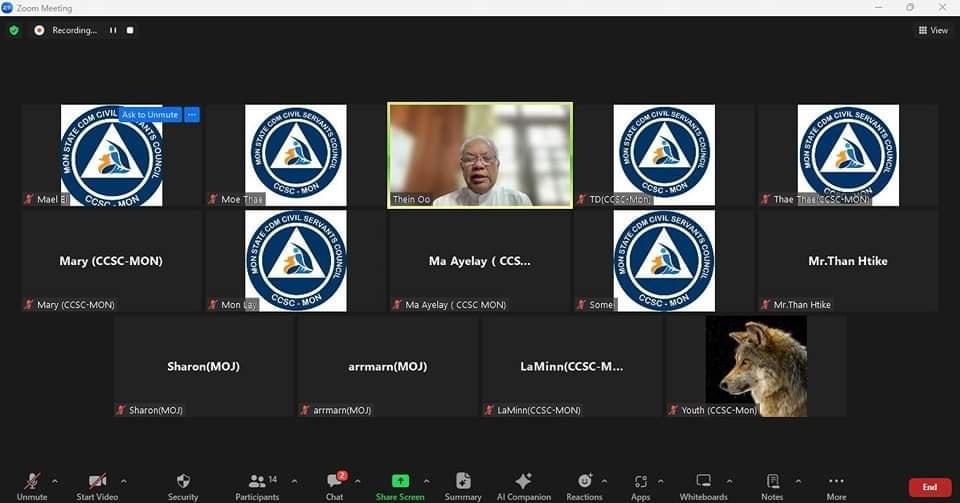Click the red End meeting button
Screen dimensions: 960x503
(929, 487)
